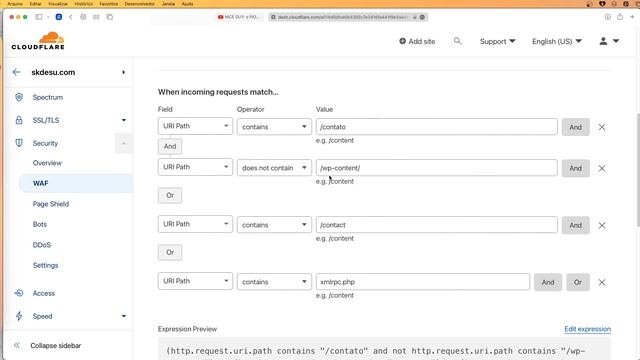
Task: Click the Safari downloads icon
Action: coord(608,17)
